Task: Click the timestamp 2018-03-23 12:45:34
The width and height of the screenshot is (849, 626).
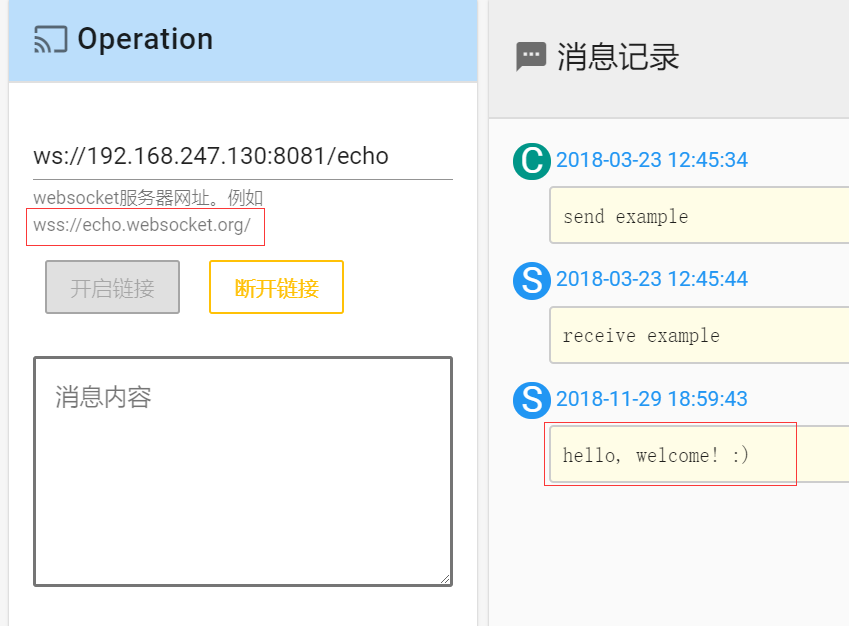Action: point(653,160)
